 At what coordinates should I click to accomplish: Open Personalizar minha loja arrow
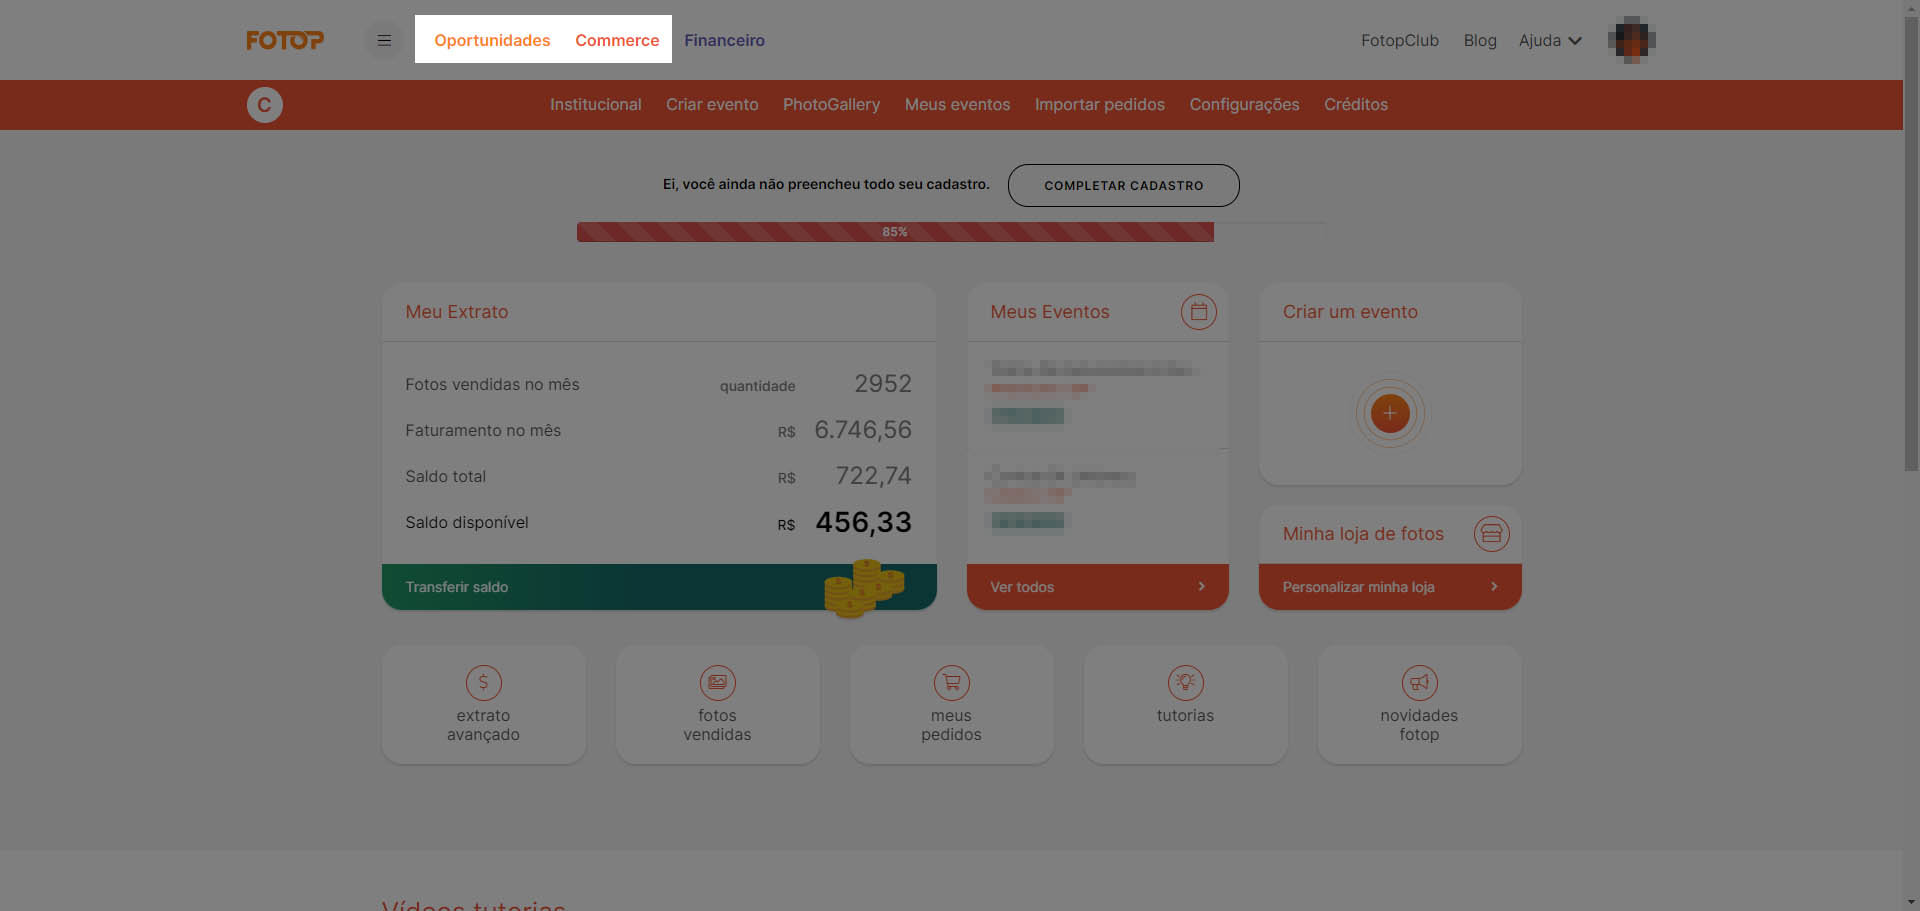[1494, 587]
